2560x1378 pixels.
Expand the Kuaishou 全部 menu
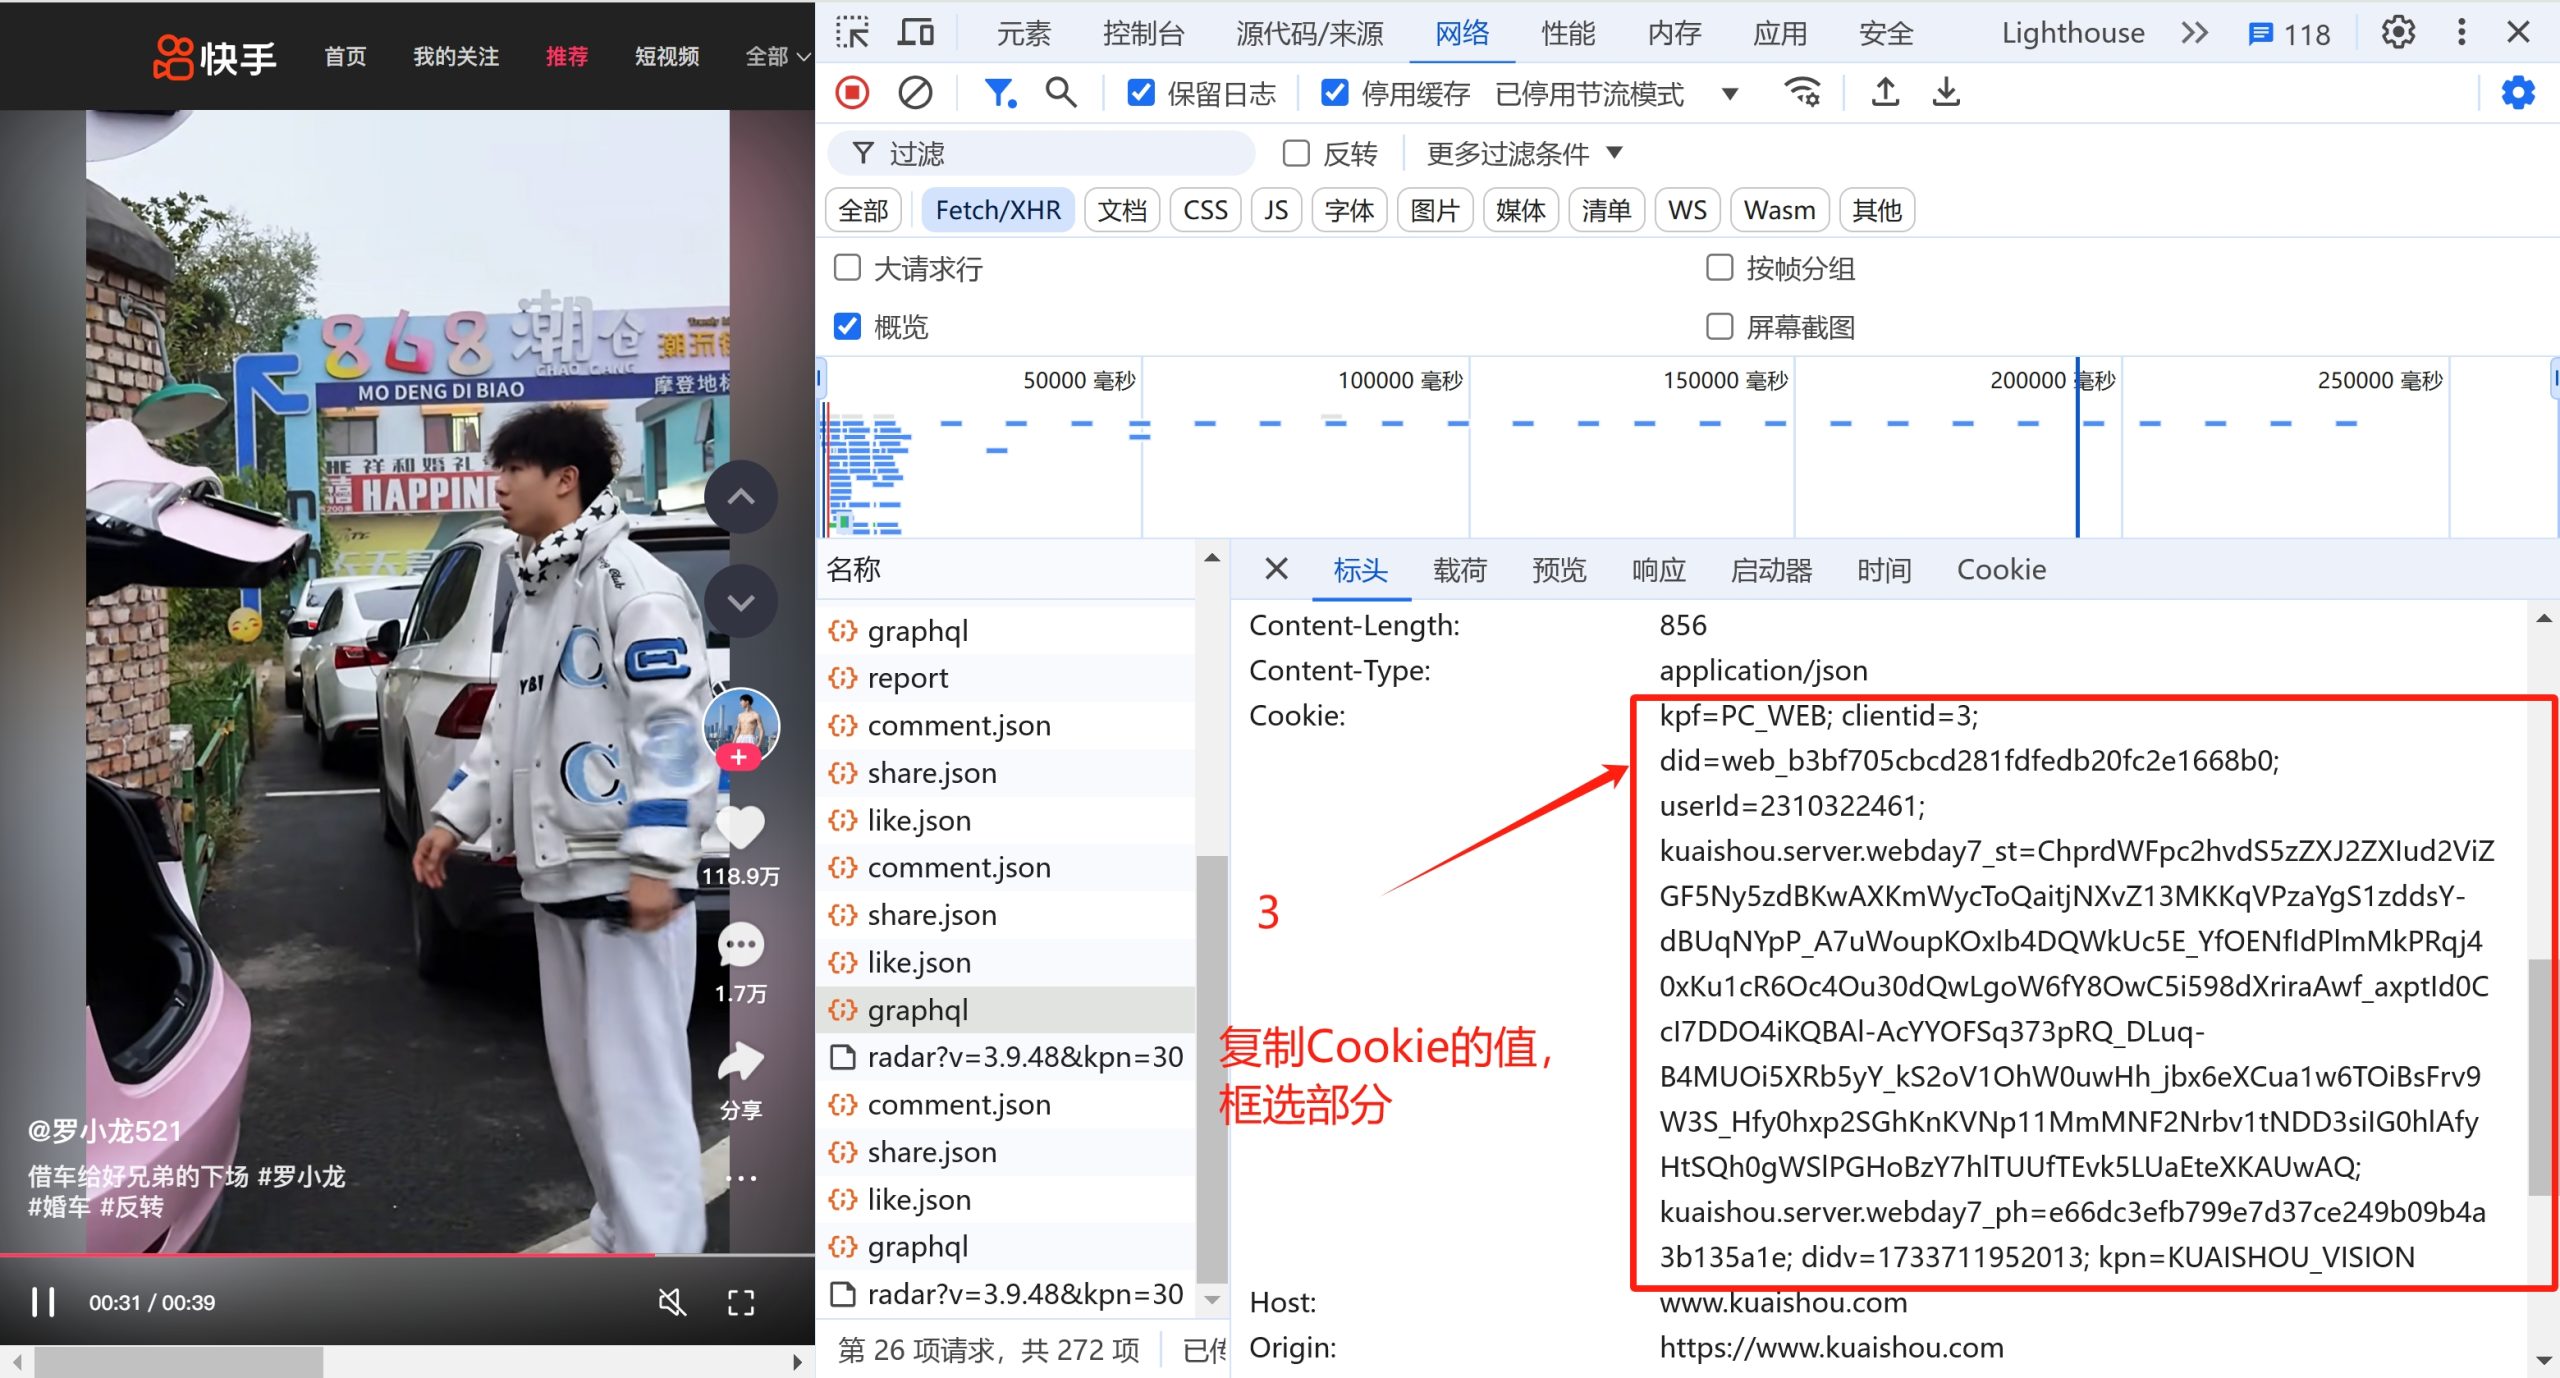tap(778, 57)
